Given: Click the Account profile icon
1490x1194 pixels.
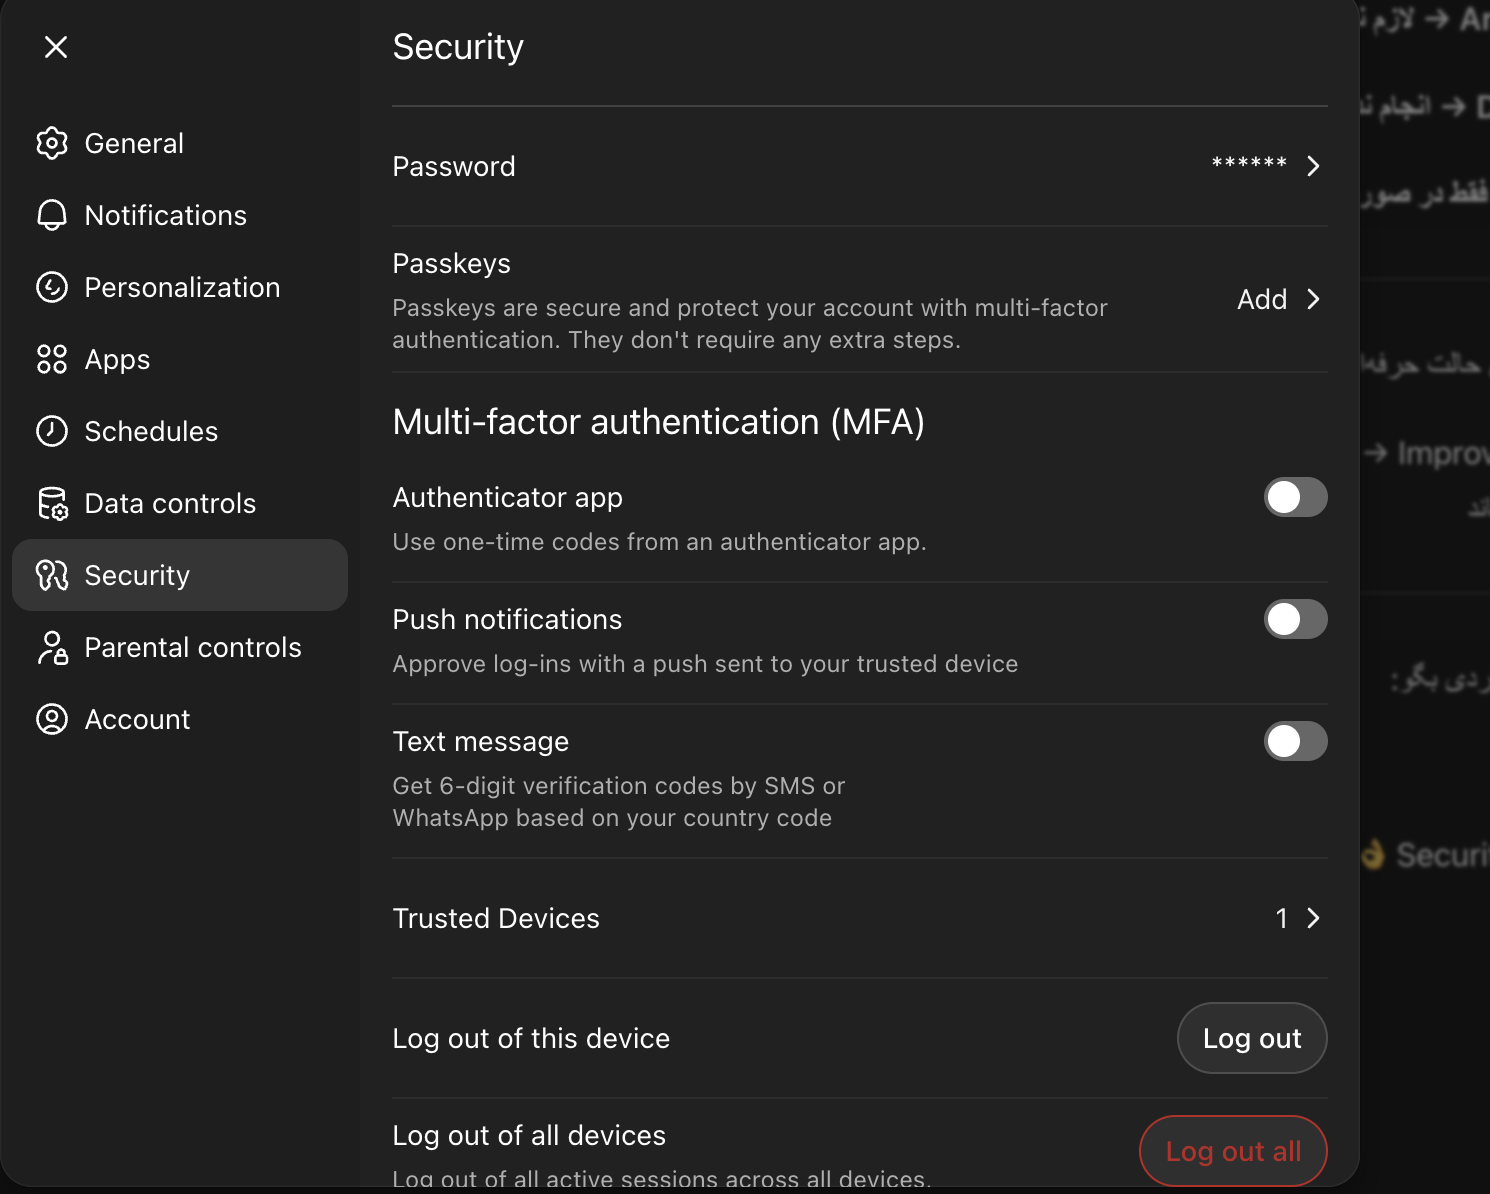Looking at the screenshot, I should click(x=52, y=719).
